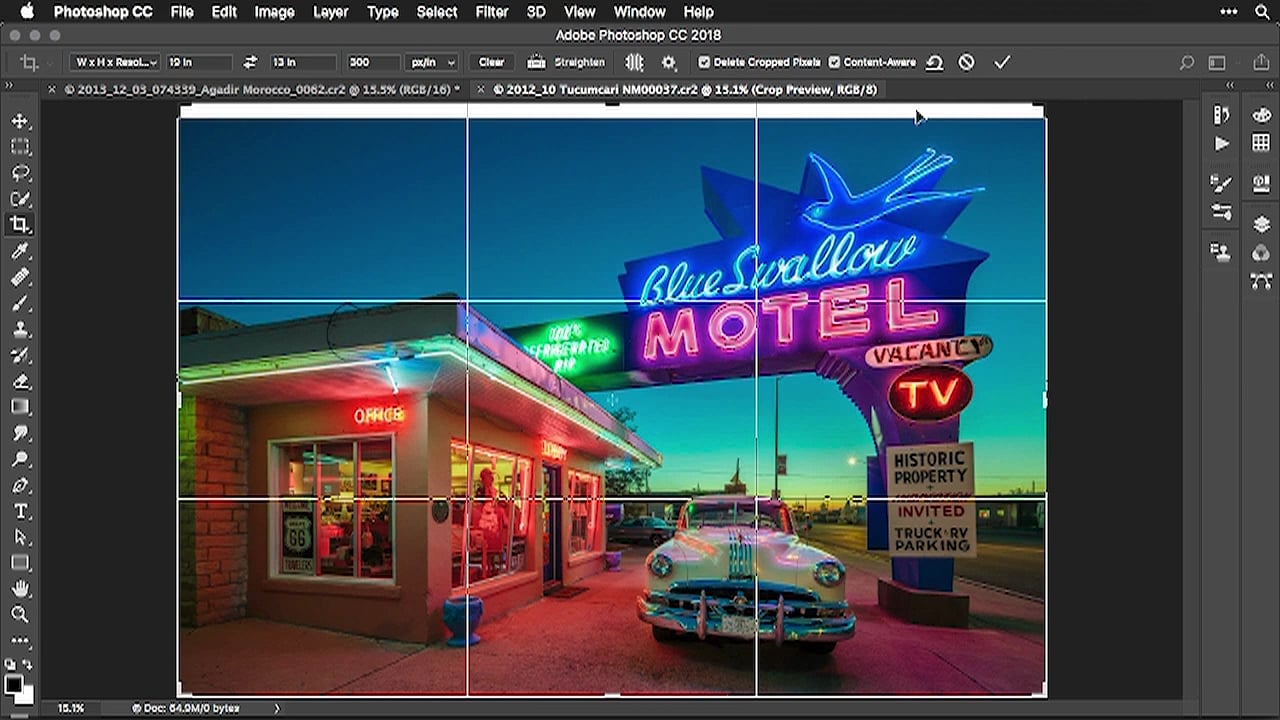Screen dimensions: 1280x720
Task: Open the Photoshop CC application menu
Action: pos(103,12)
